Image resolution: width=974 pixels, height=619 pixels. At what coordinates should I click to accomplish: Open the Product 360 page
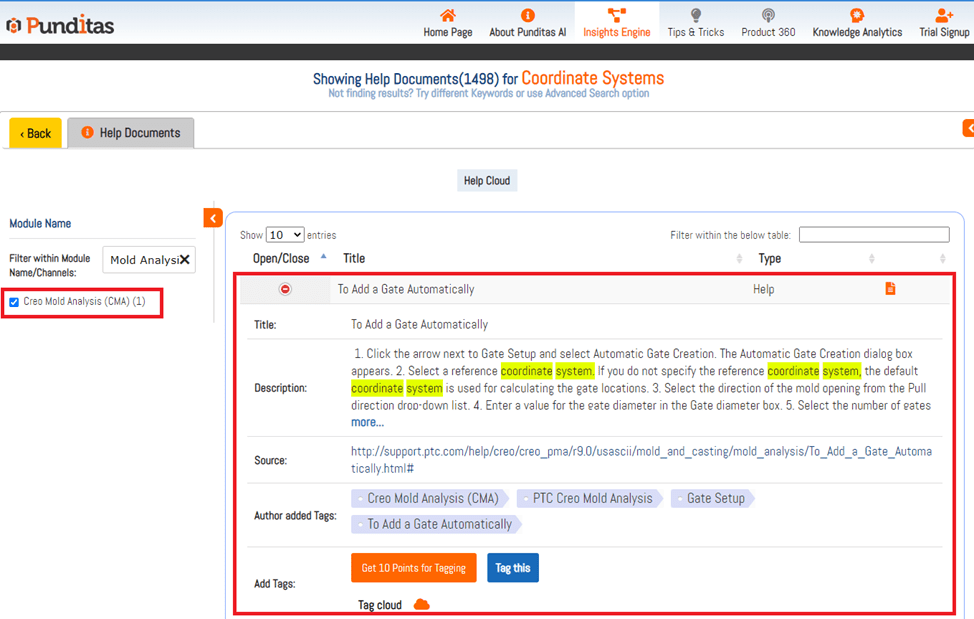768,22
